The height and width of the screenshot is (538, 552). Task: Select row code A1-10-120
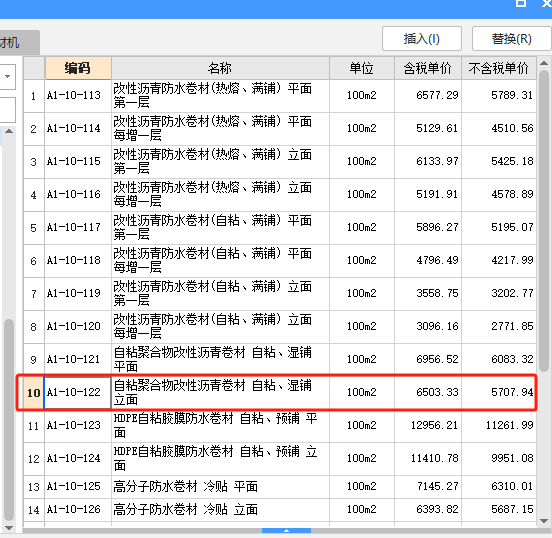click(x=74, y=326)
